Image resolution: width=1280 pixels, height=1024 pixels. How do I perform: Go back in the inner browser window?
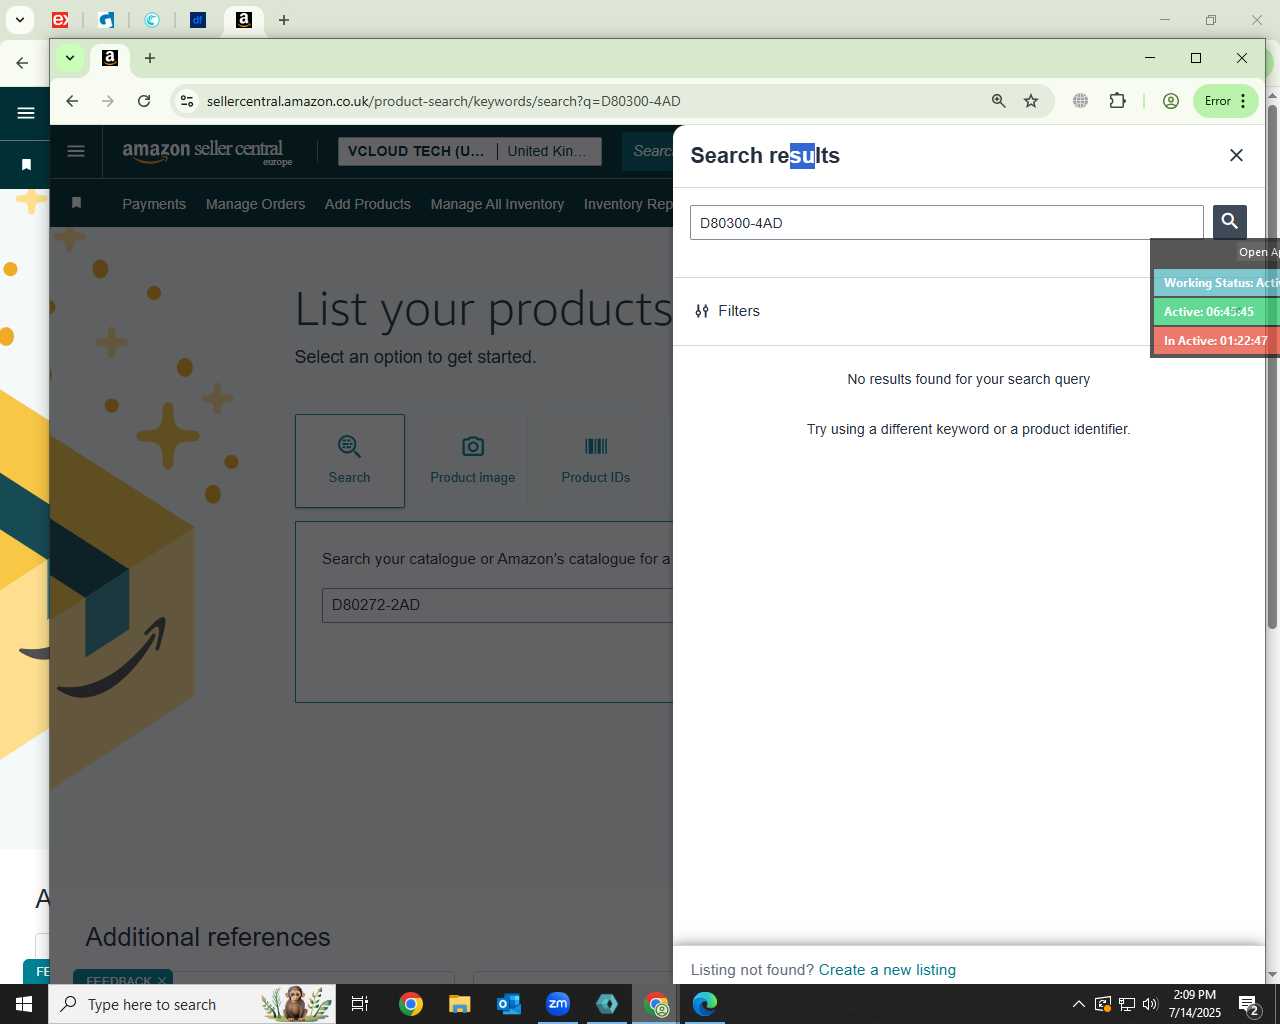pos(72,101)
